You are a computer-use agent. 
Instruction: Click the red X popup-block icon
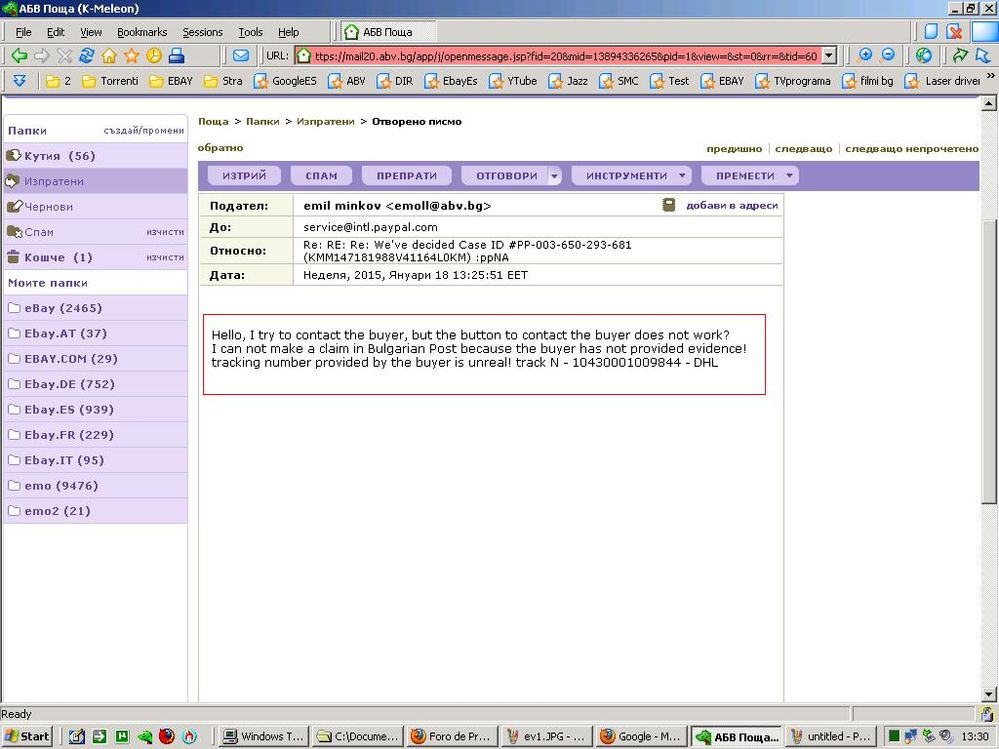click(x=954, y=31)
